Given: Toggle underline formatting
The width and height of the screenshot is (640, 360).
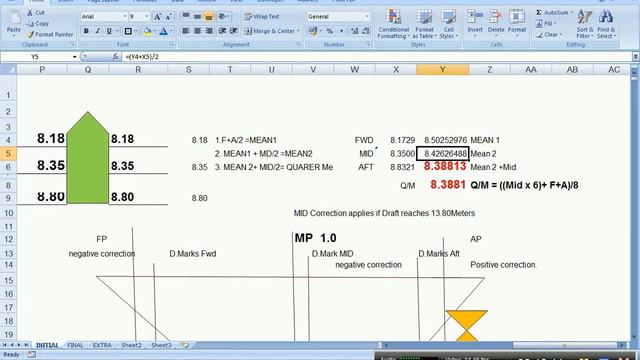Looking at the screenshot, I should point(109,31).
